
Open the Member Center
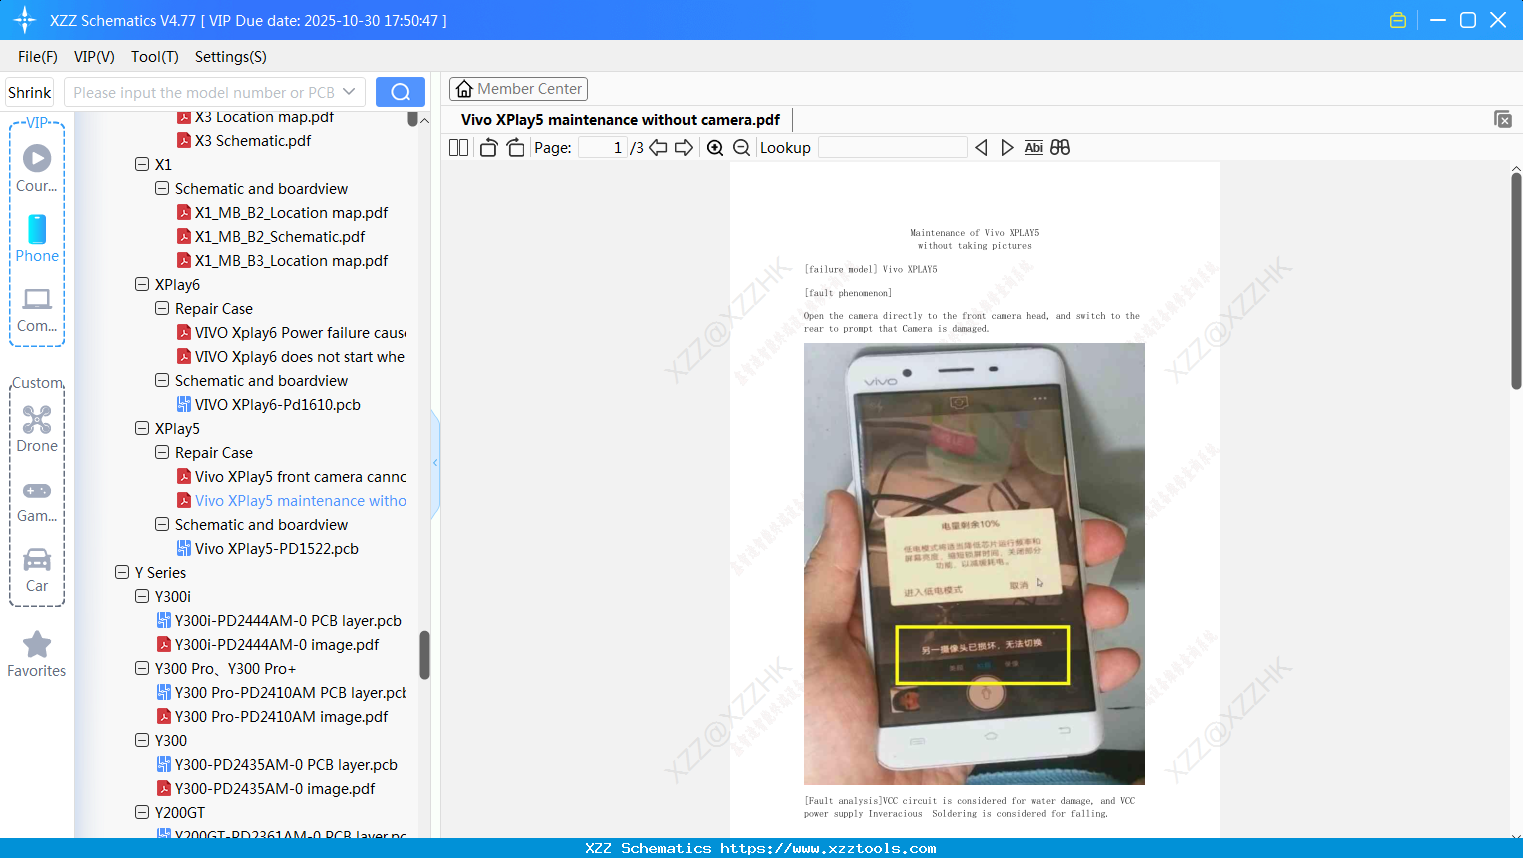pos(518,88)
